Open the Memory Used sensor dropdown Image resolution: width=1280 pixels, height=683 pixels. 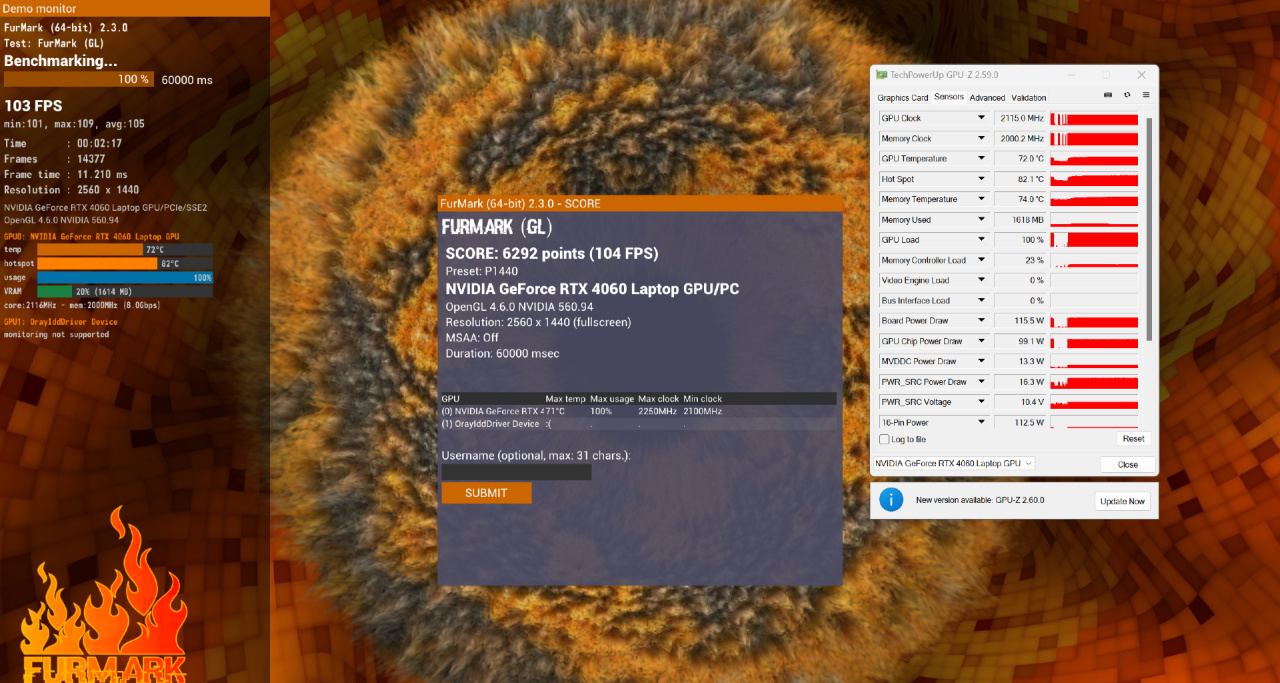point(982,219)
